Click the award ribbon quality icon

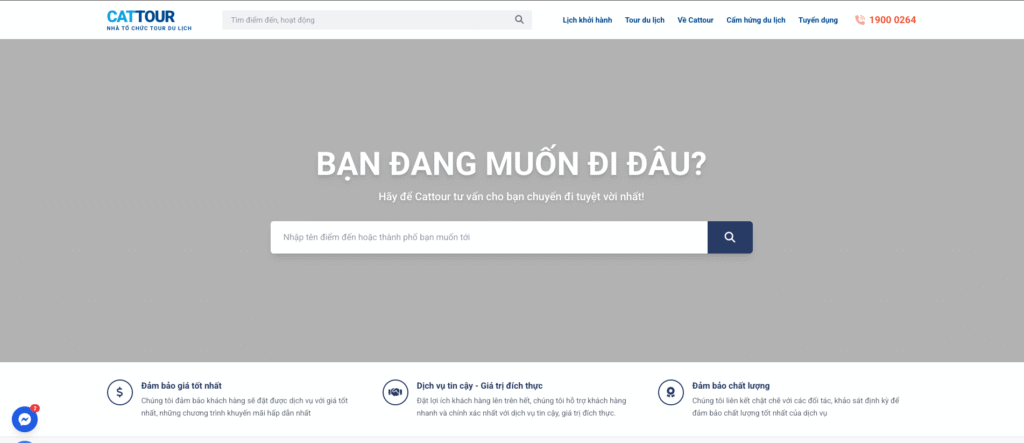(x=671, y=392)
